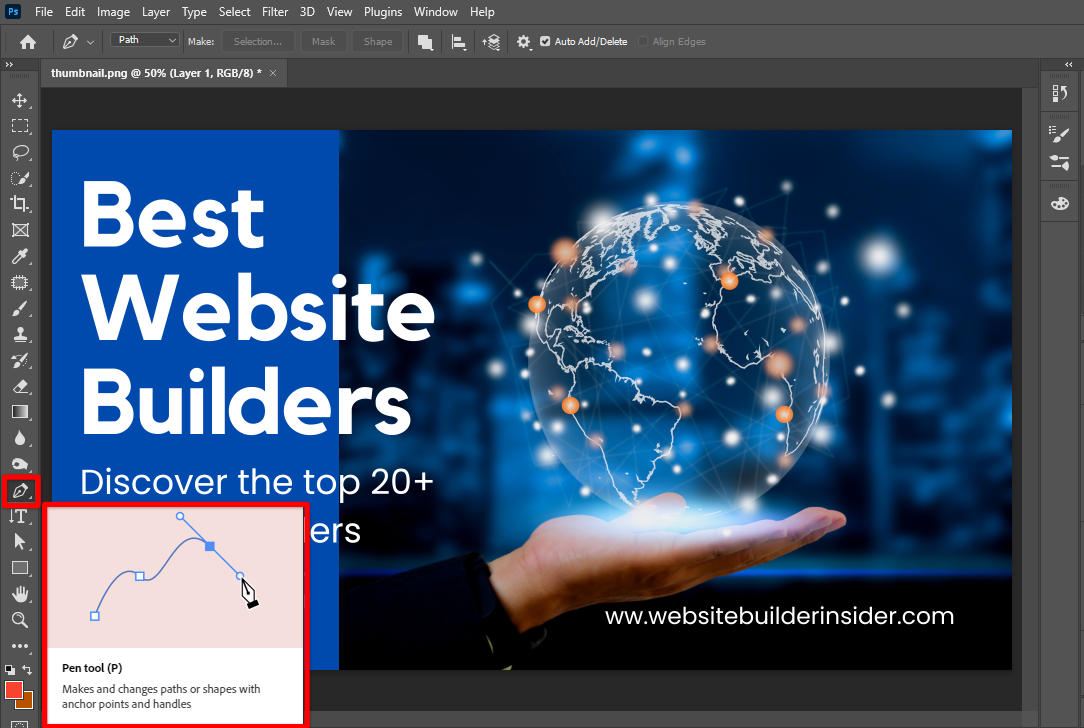Select the Move tool

tap(20, 100)
